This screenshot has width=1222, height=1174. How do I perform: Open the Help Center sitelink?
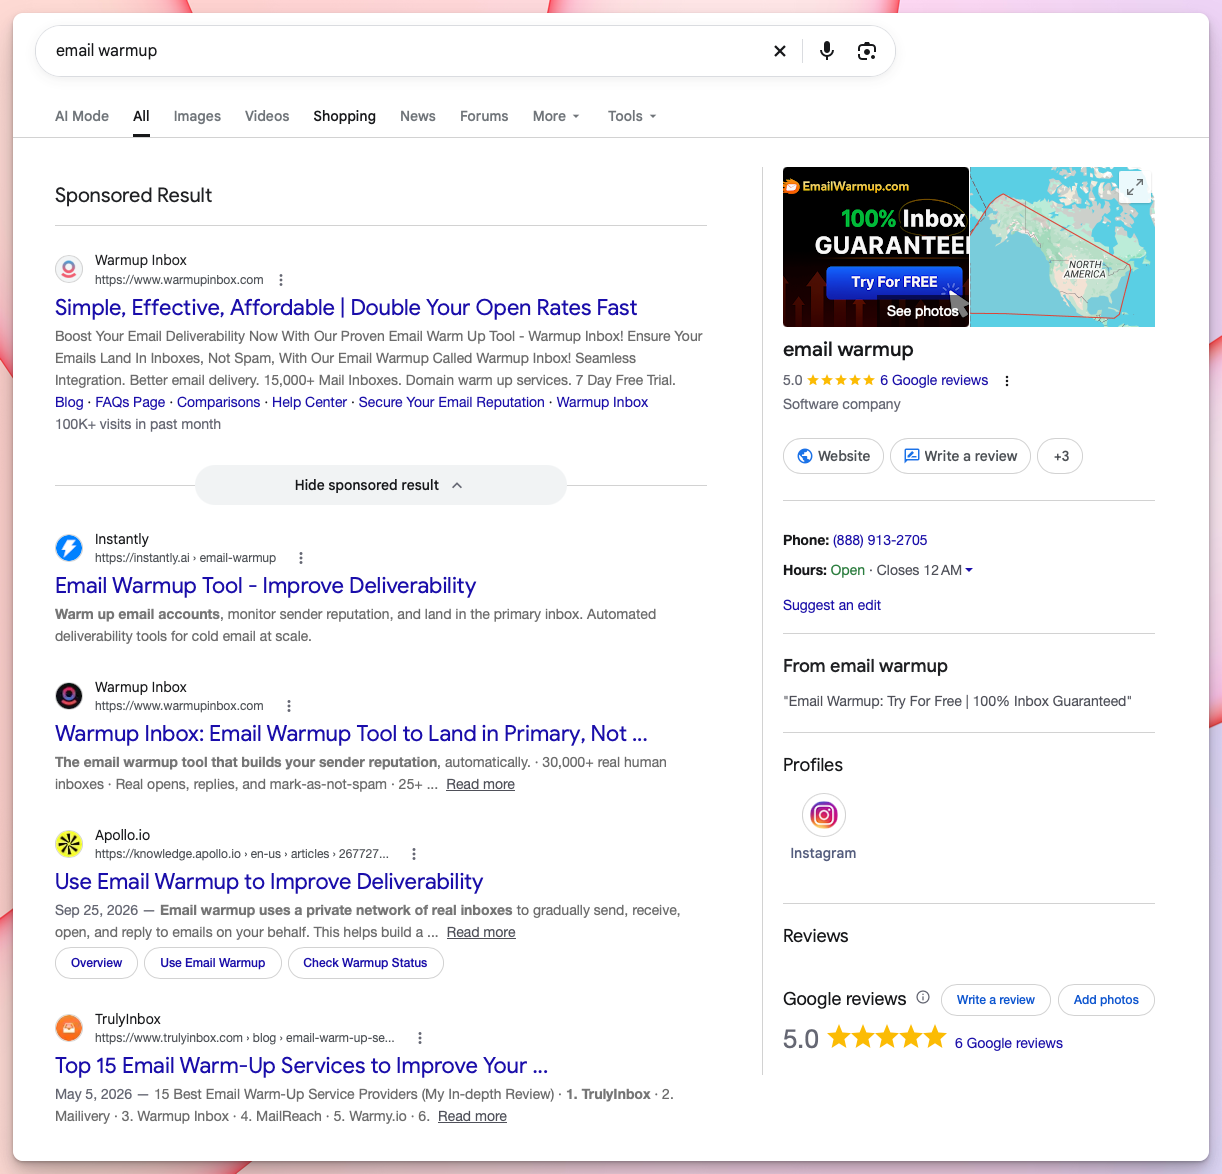coord(309,402)
